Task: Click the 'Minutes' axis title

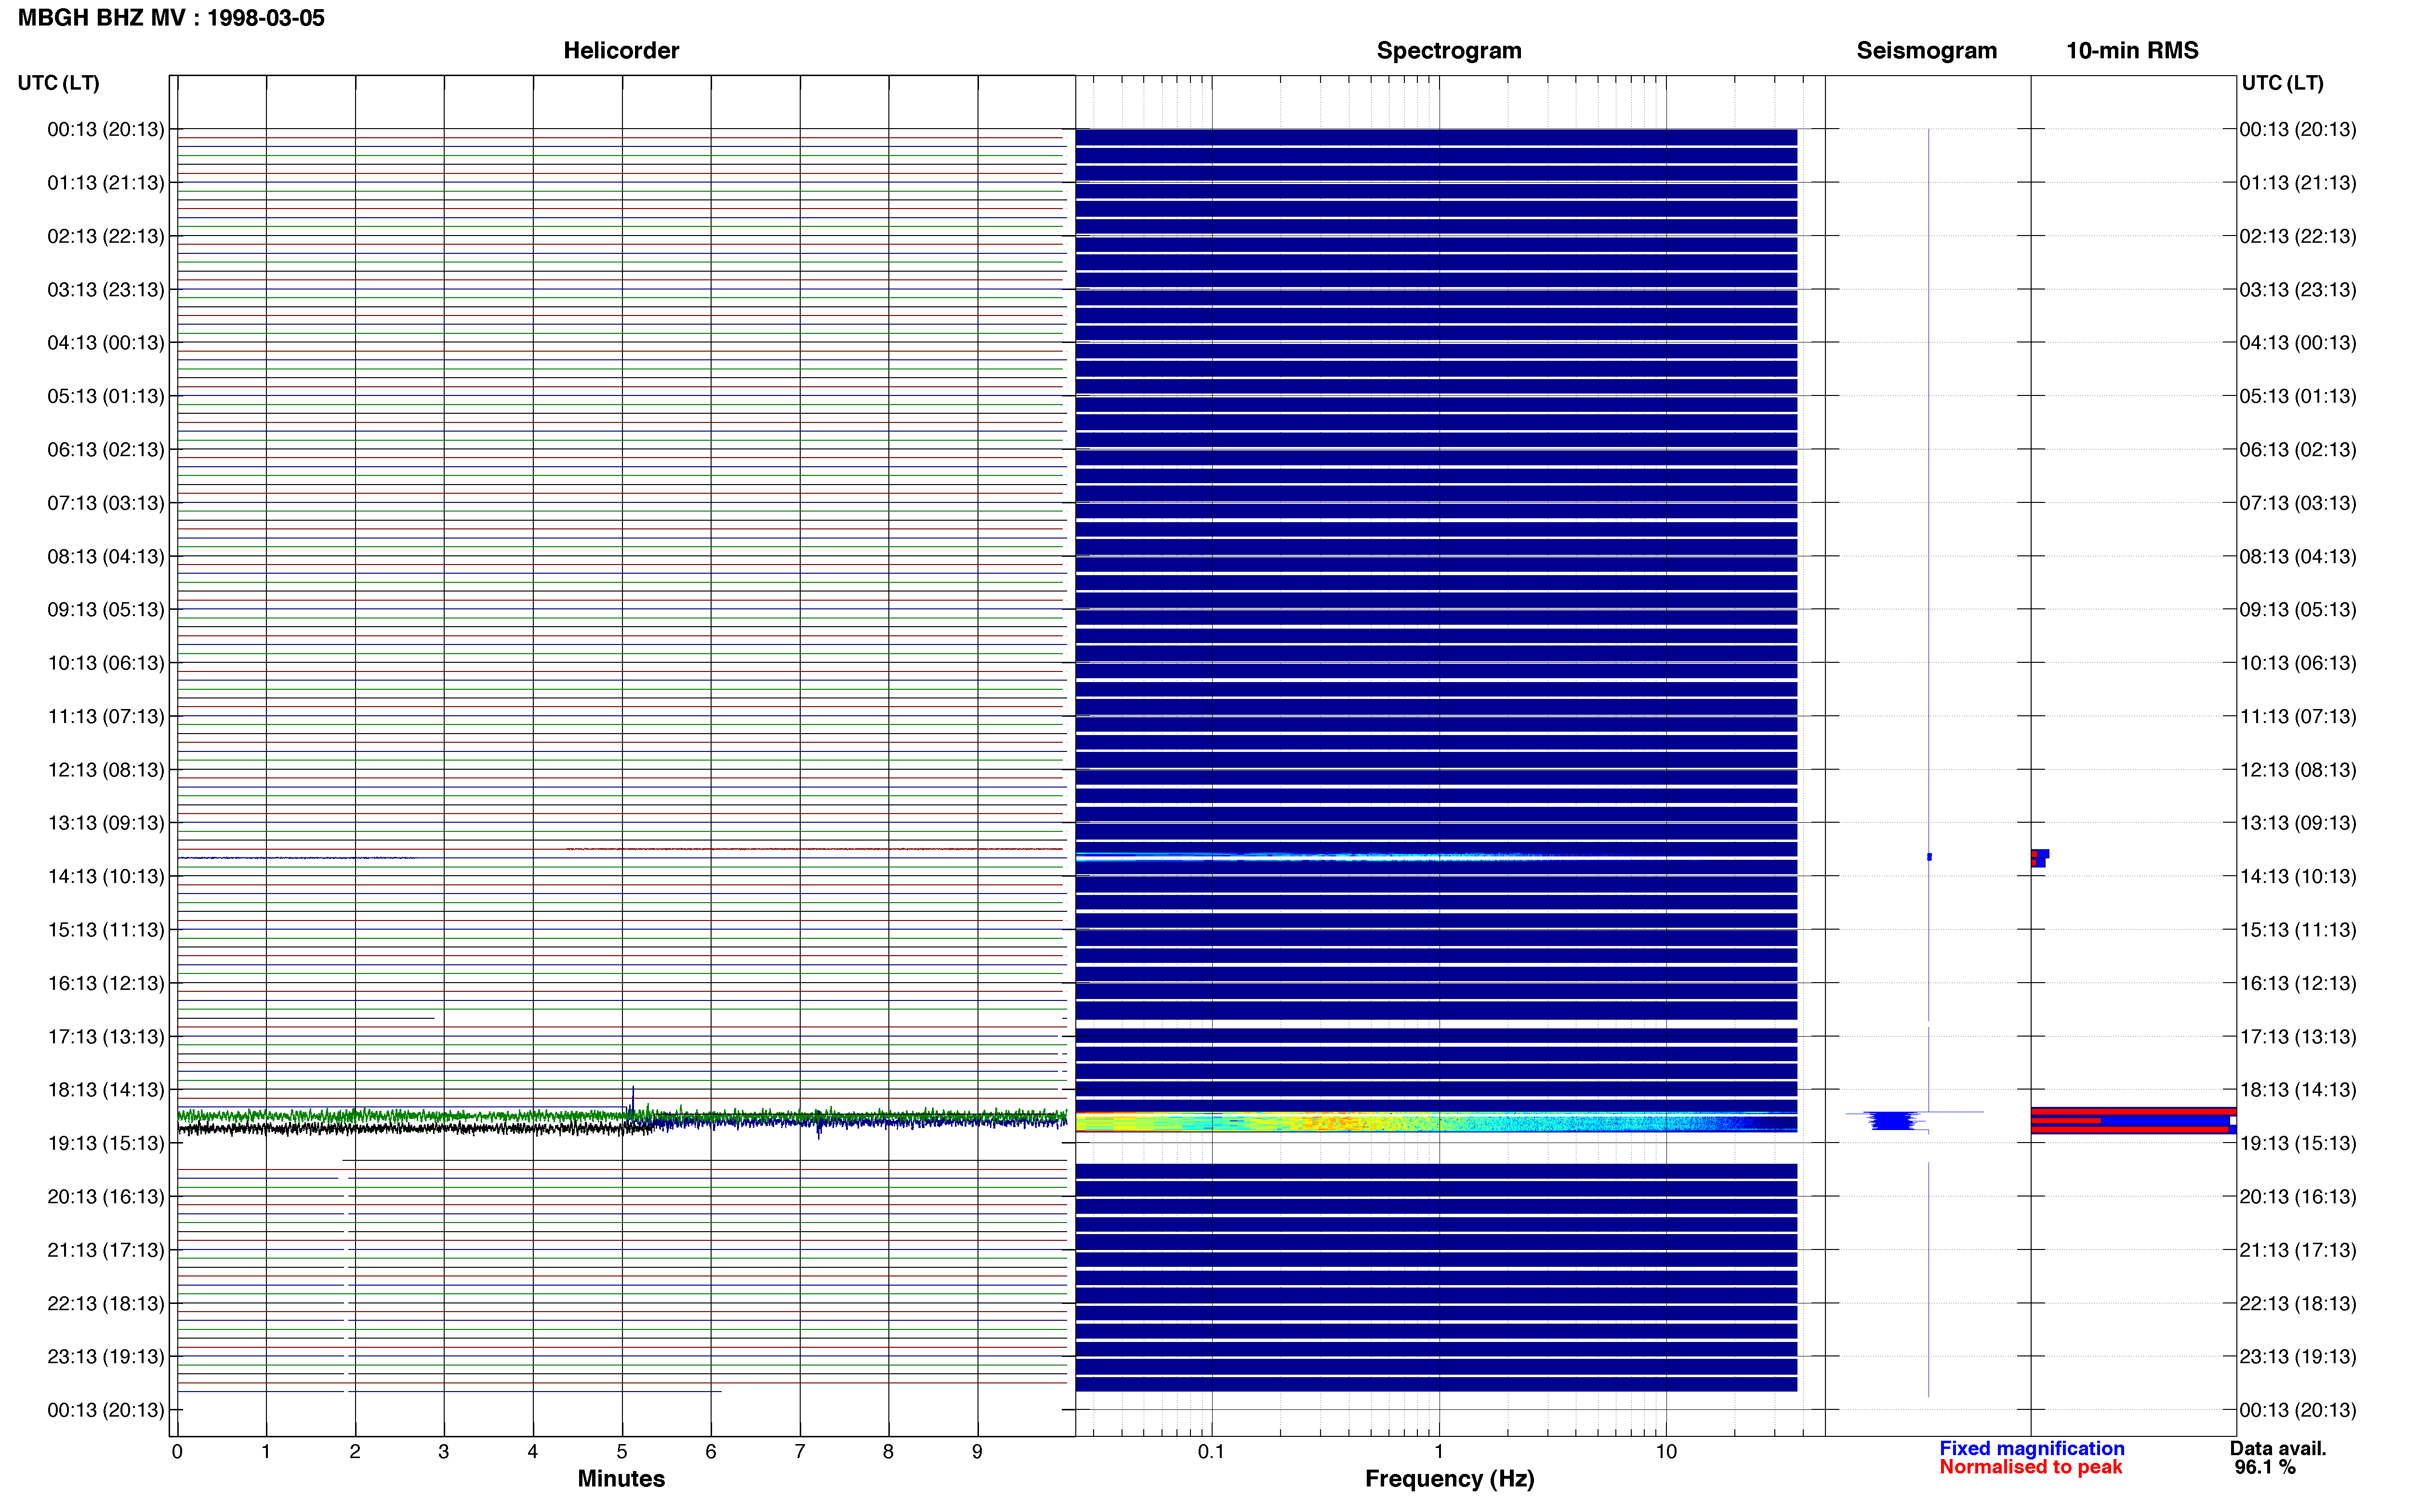Action: coord(621,1479)
